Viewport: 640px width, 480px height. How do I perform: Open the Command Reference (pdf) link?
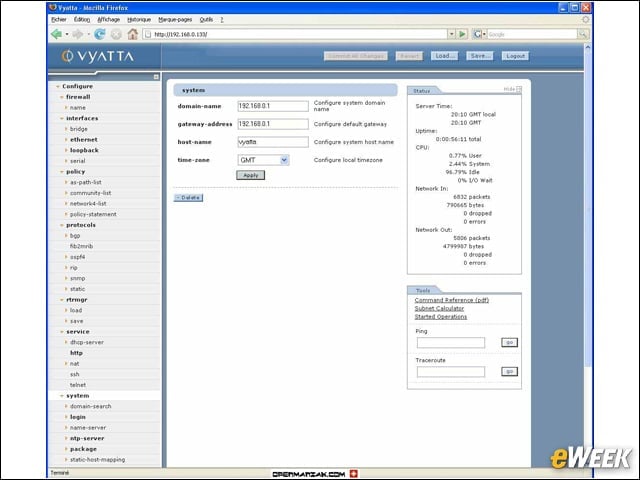click(451, 300)
